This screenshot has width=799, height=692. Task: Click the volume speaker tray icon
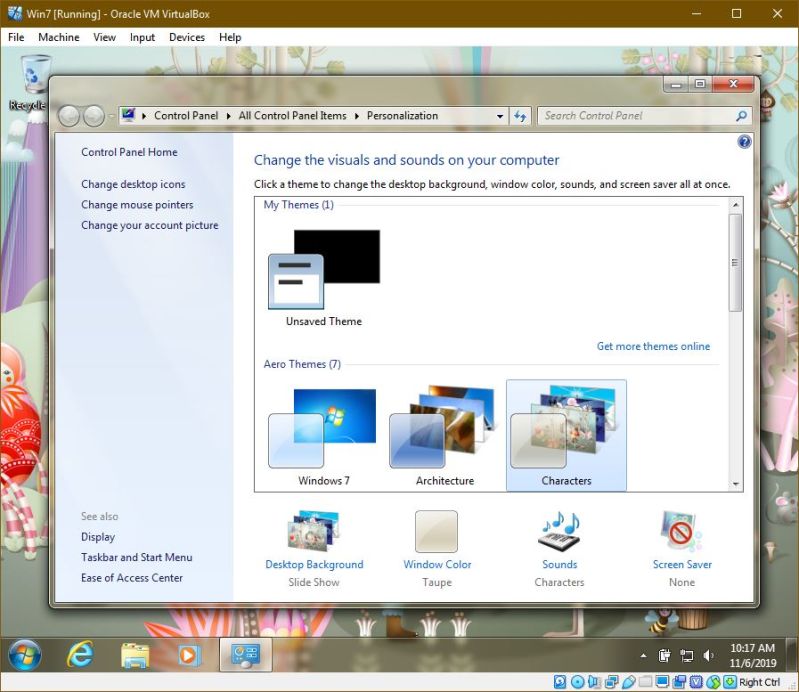click(708, 655)
